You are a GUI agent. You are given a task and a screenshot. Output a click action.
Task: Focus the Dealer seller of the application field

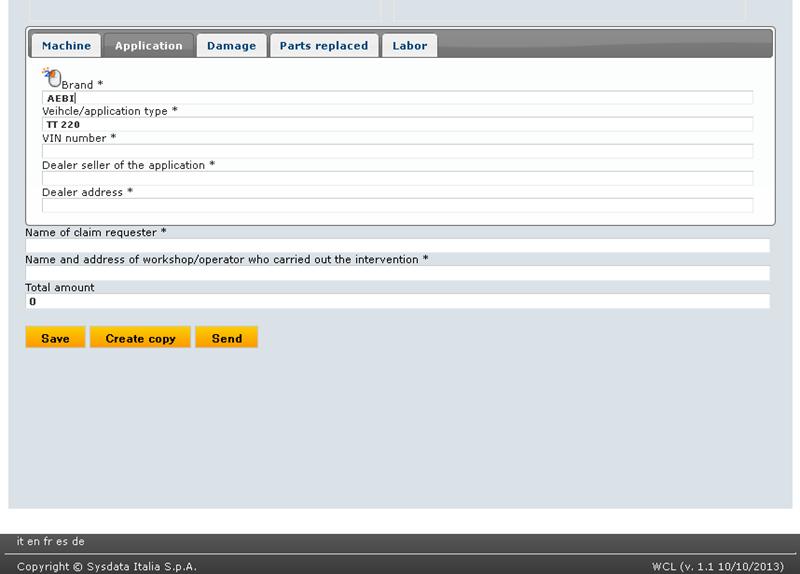coord(397,179)
